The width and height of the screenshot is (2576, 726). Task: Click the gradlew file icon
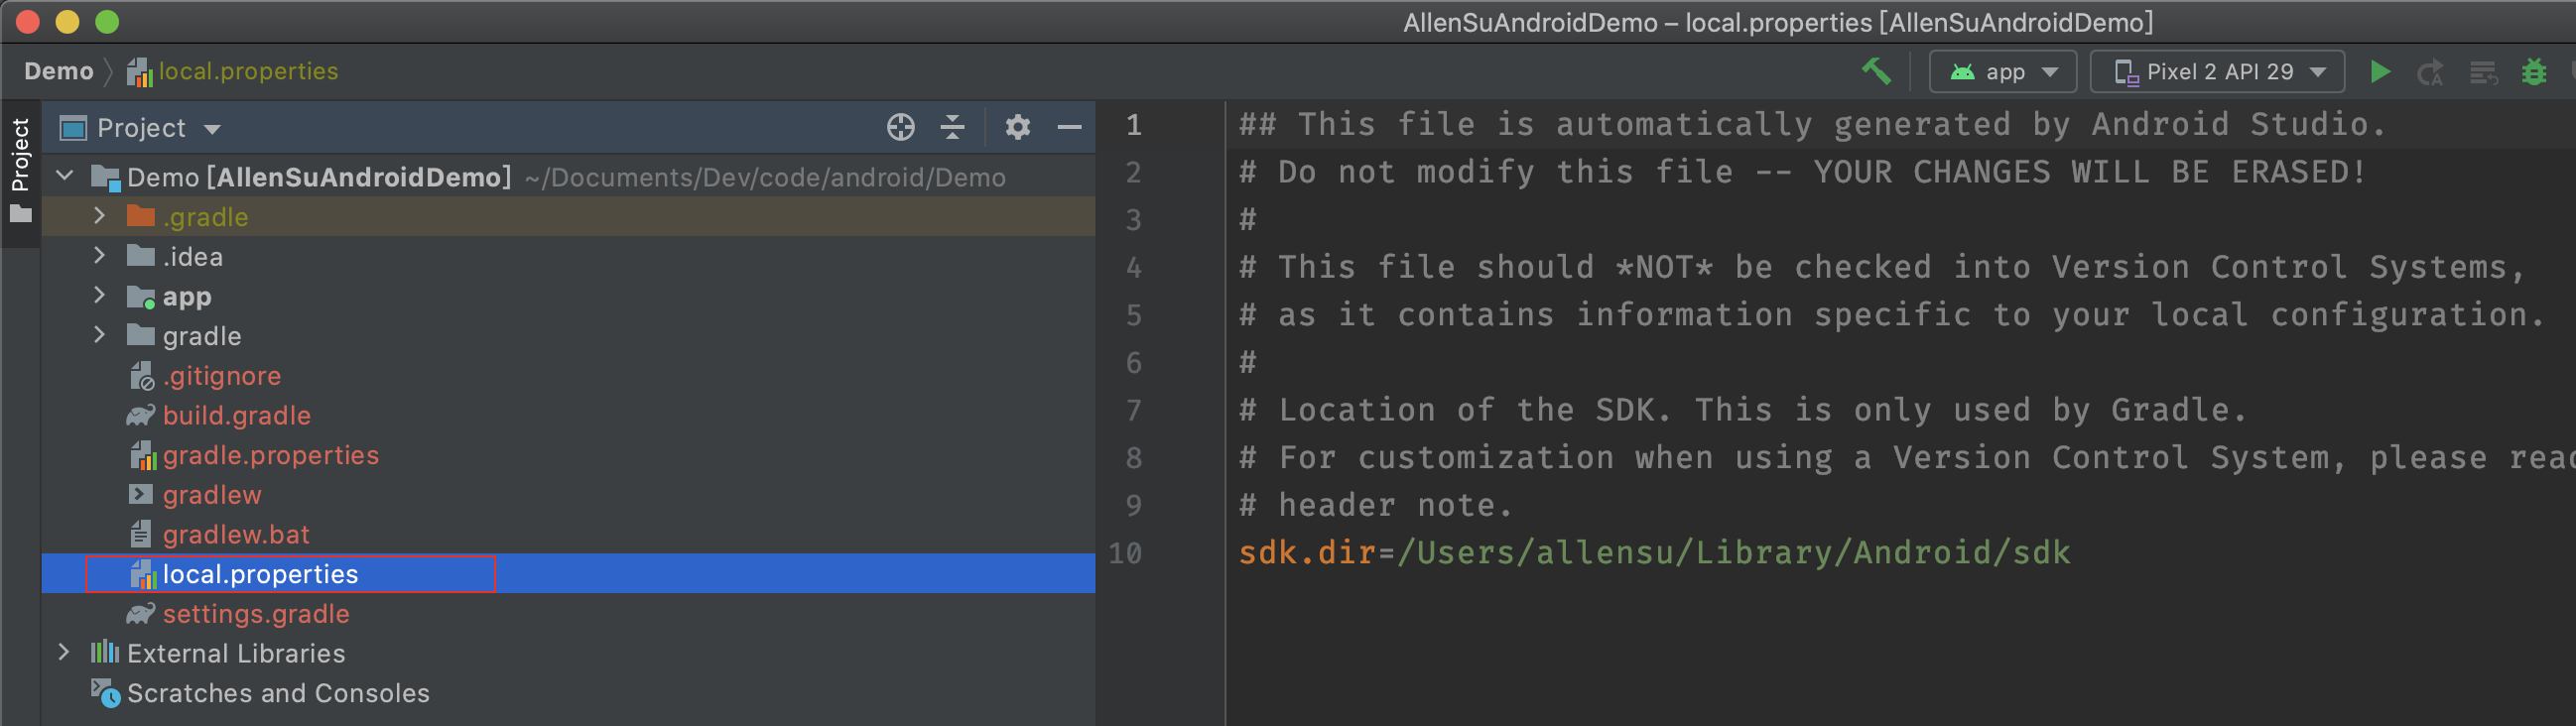point(141,495)
